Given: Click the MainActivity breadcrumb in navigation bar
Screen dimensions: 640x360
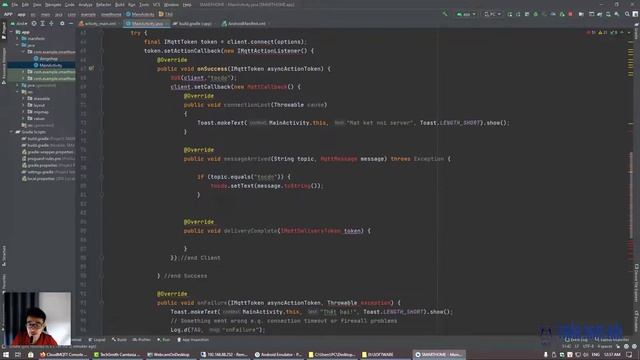Looking at the screenshot, I should pos(140,14).
